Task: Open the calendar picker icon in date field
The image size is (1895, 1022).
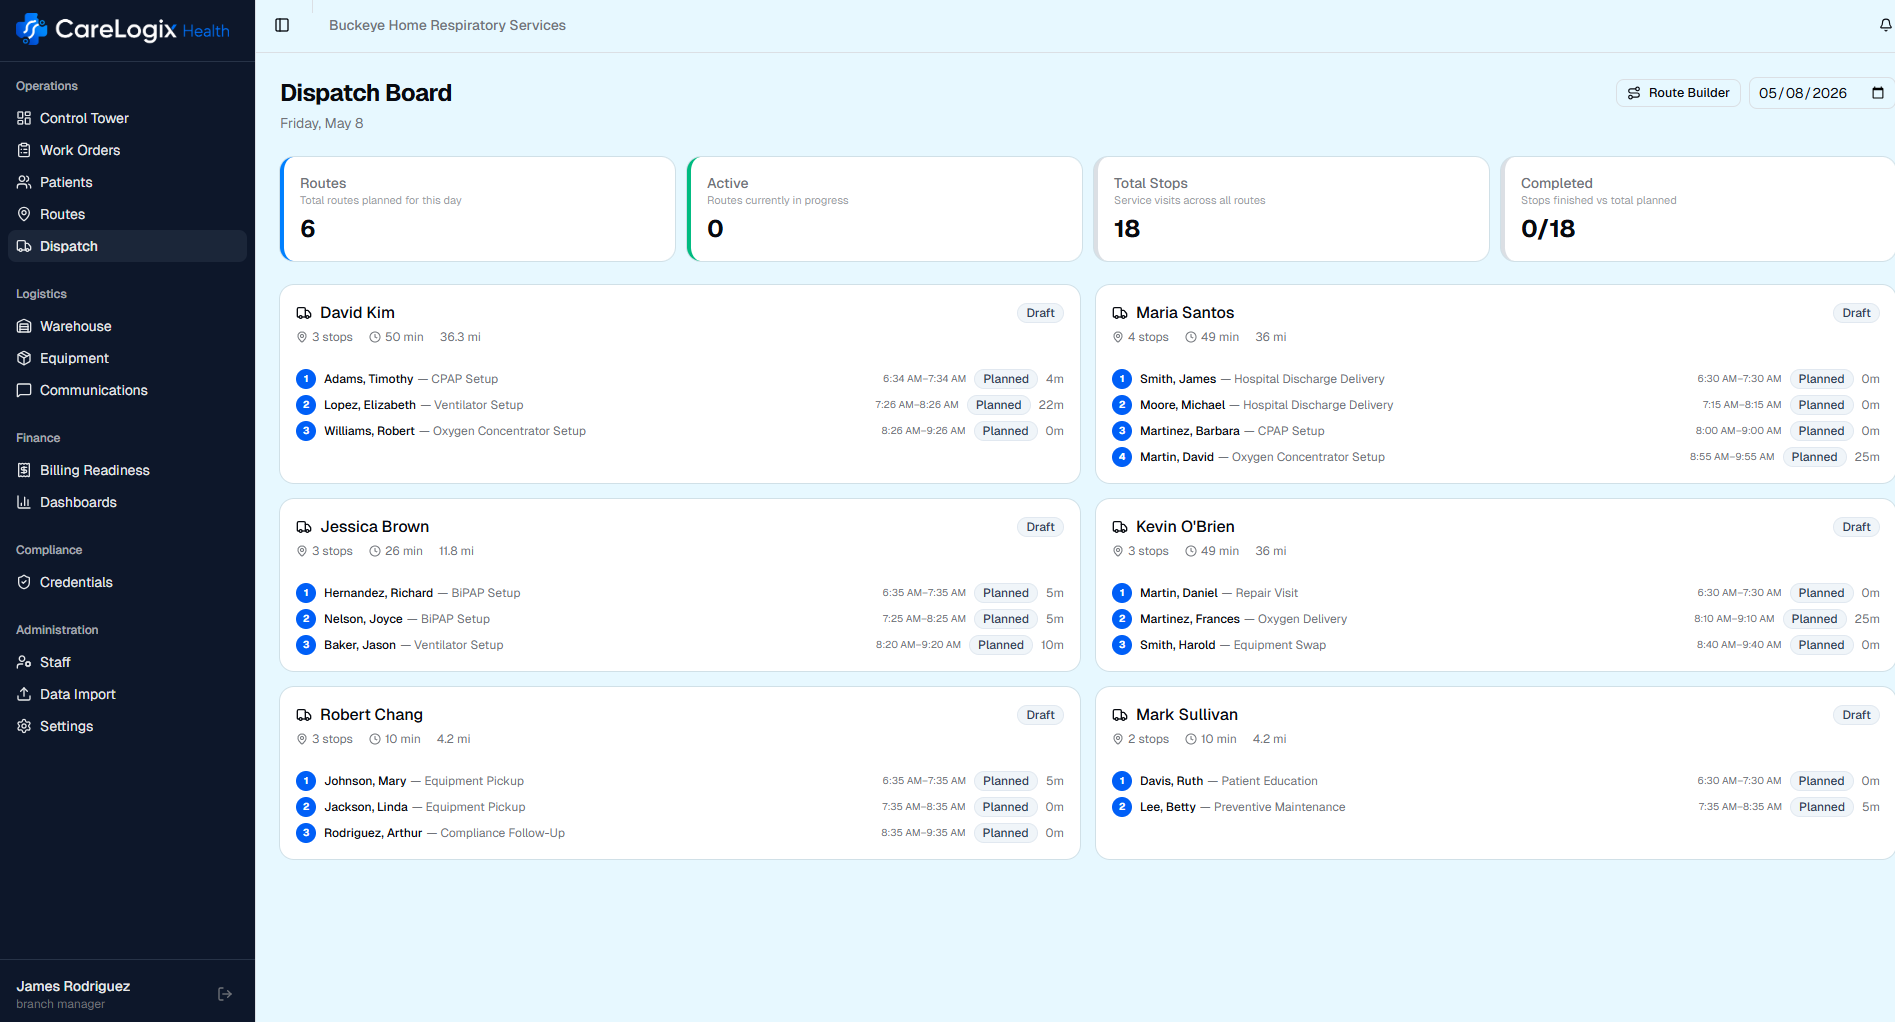Action: (1878, 93)
